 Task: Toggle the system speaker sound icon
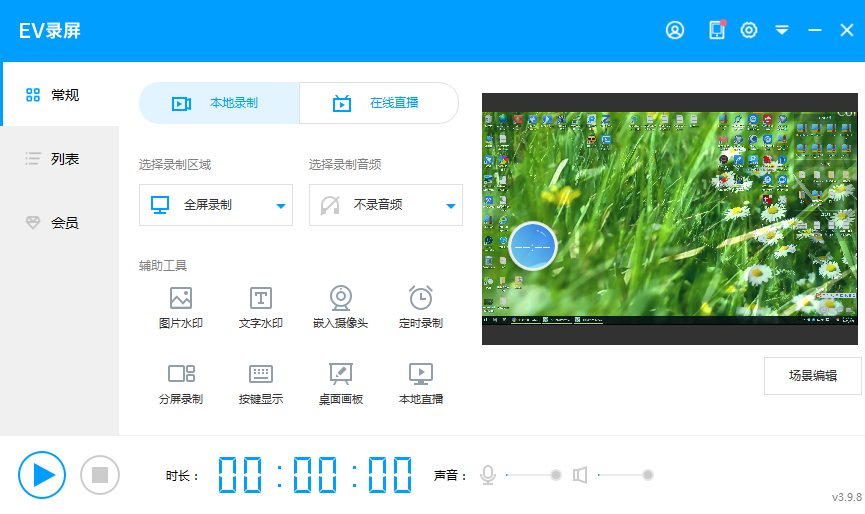[x=579, y=475]
